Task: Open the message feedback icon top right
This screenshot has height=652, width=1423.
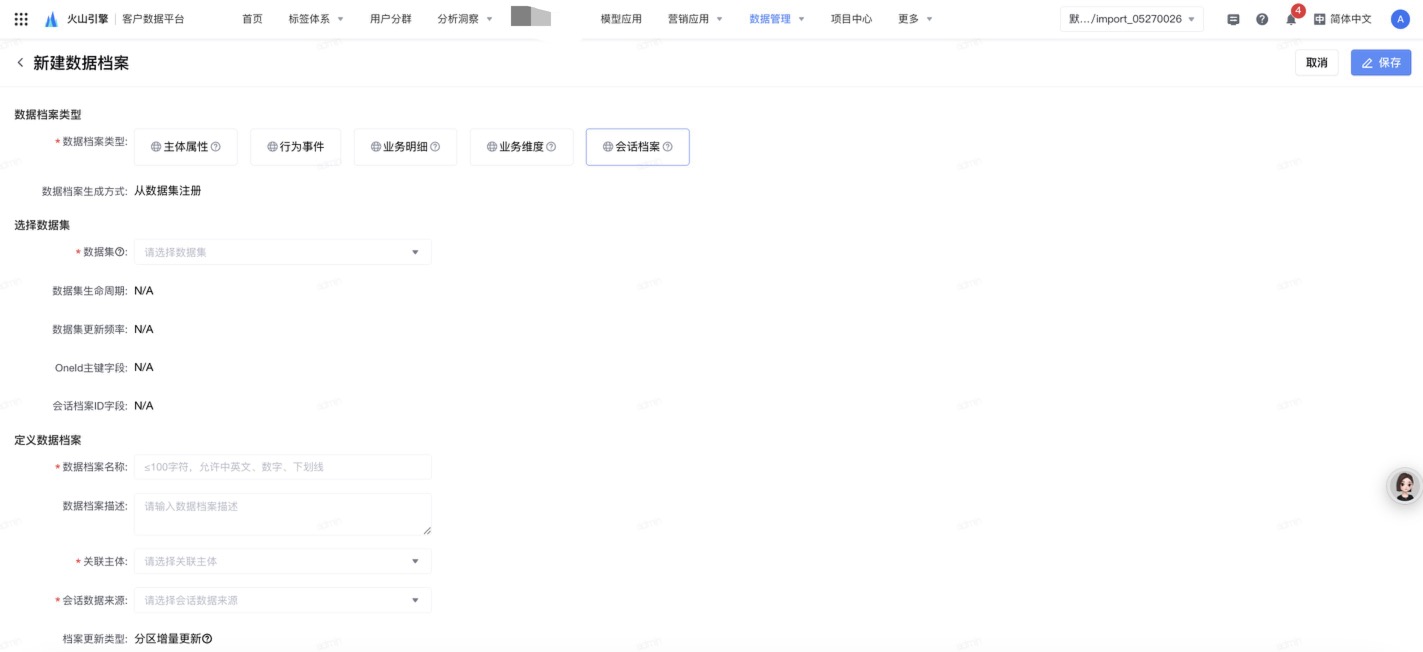Action: [x=1232, y=17]
